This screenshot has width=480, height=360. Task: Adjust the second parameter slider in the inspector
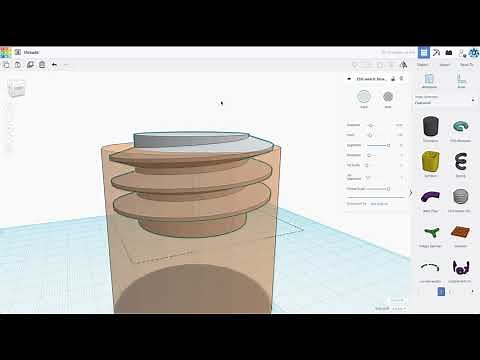(x=370, y=135)
